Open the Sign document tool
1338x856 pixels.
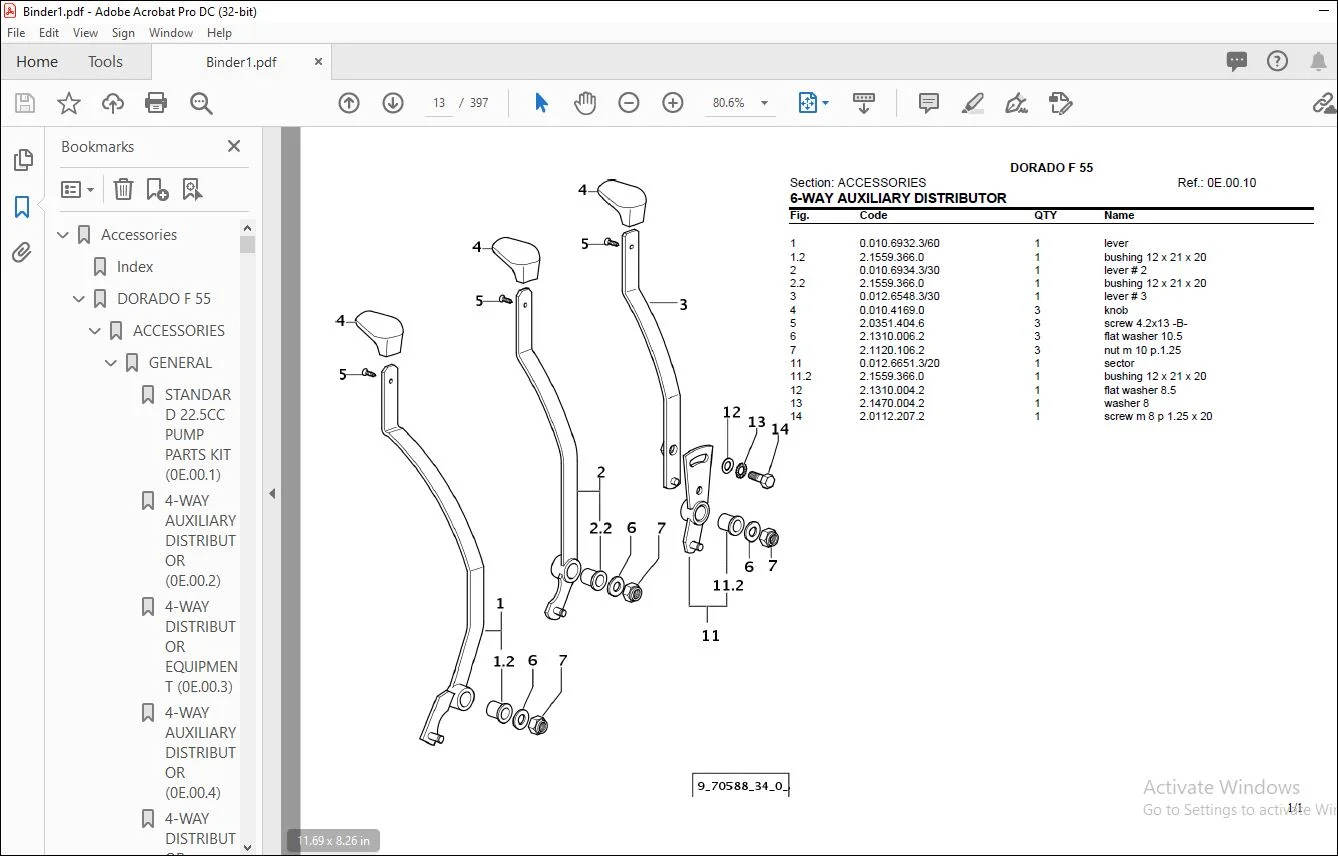pyautogui.click(x=1017, y=103)
